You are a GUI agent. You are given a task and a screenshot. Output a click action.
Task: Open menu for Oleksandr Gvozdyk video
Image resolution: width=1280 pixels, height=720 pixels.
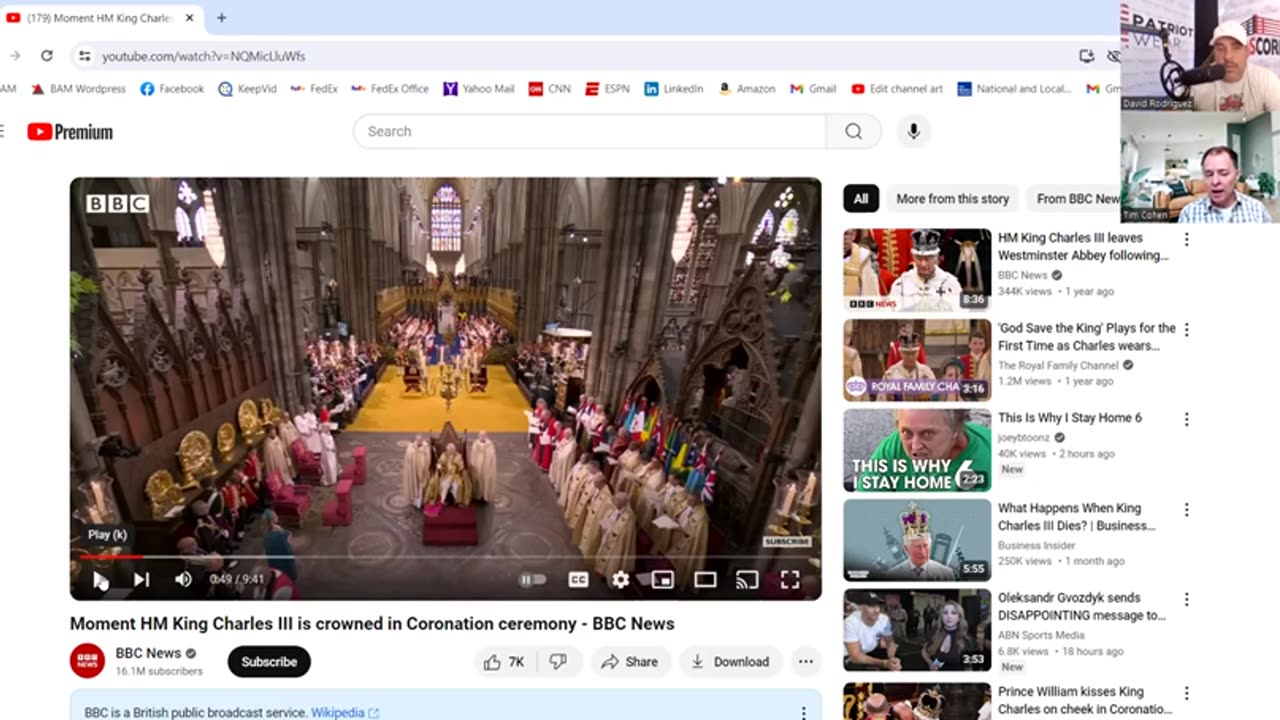tap(1187, 600)
